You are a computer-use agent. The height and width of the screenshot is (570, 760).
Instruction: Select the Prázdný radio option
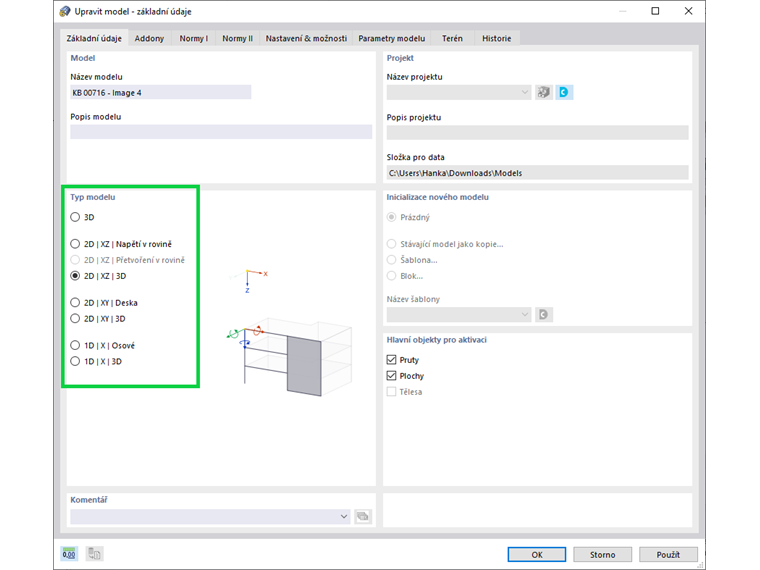(392, 217)
